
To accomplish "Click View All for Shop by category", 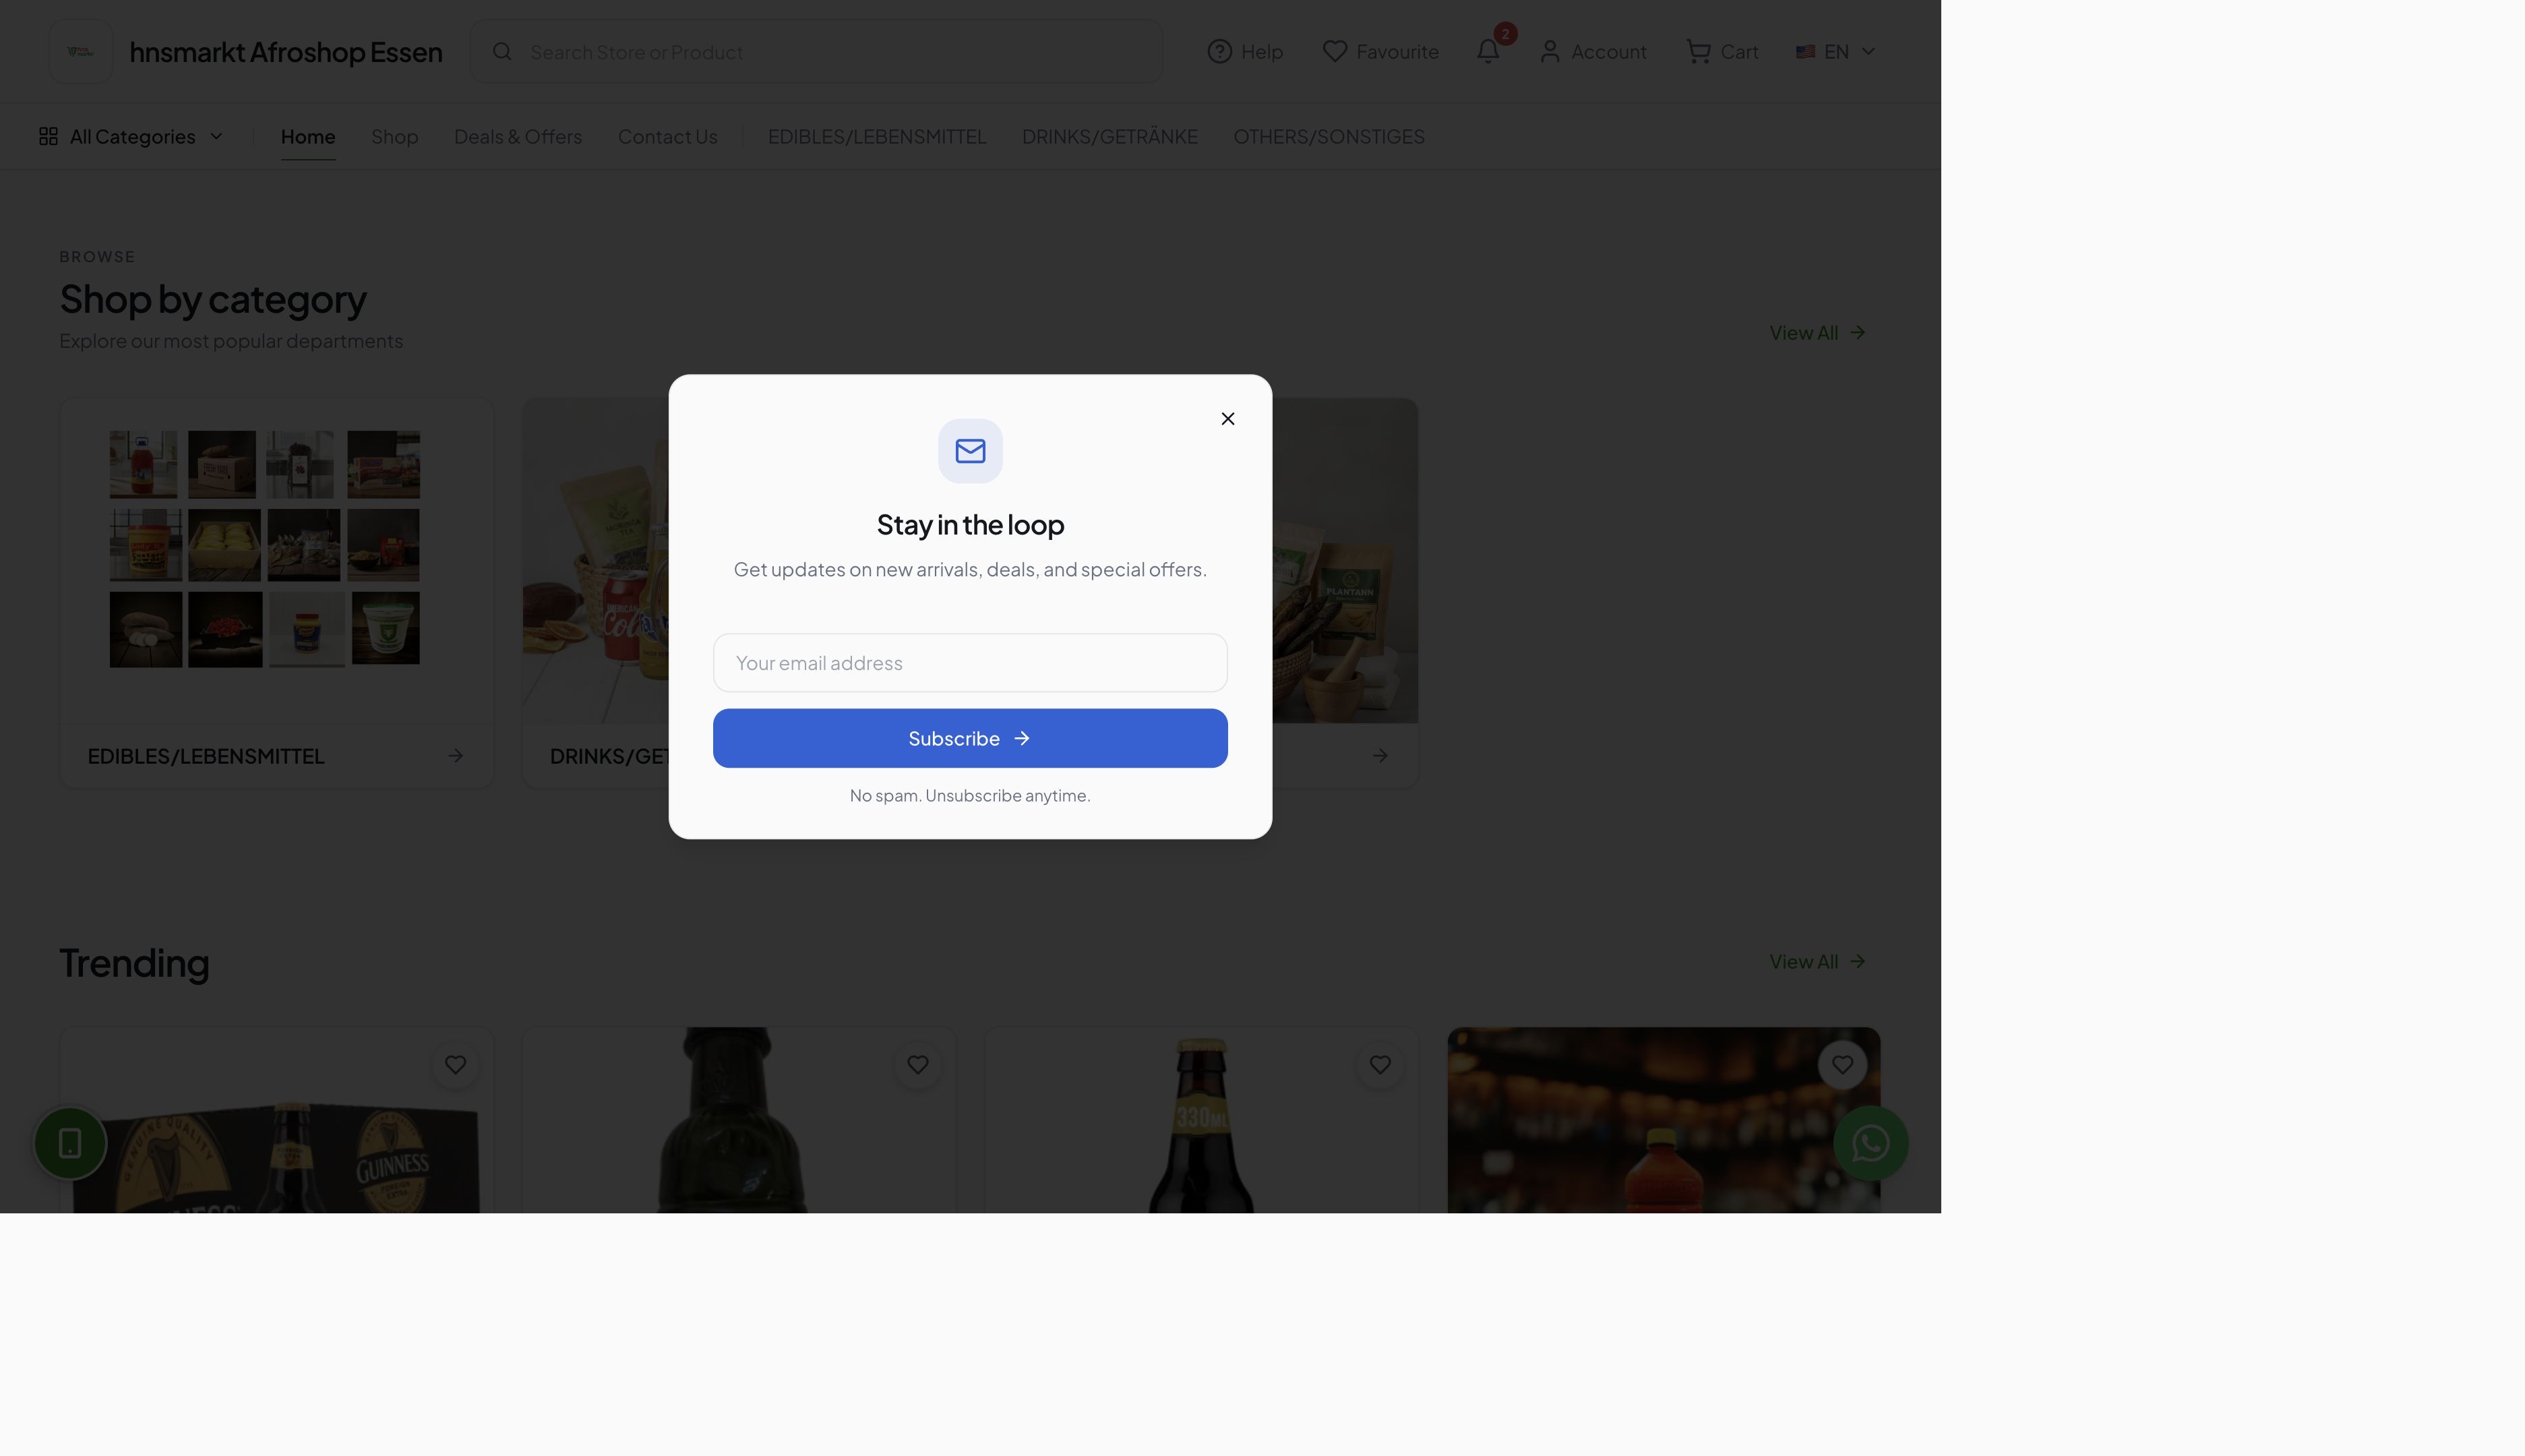I will (x=1818, y=333).
